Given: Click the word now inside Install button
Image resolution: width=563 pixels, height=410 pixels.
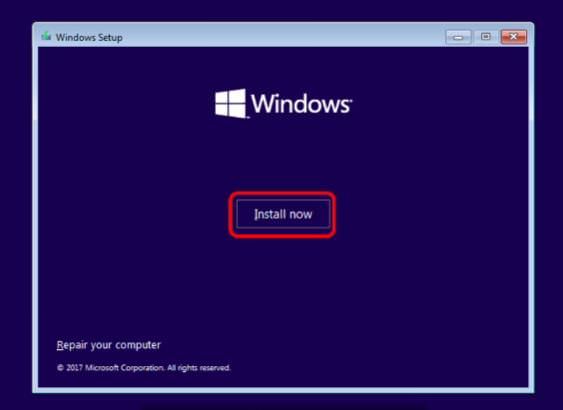Looking at the screenshot, I should (x=301, y=215).
